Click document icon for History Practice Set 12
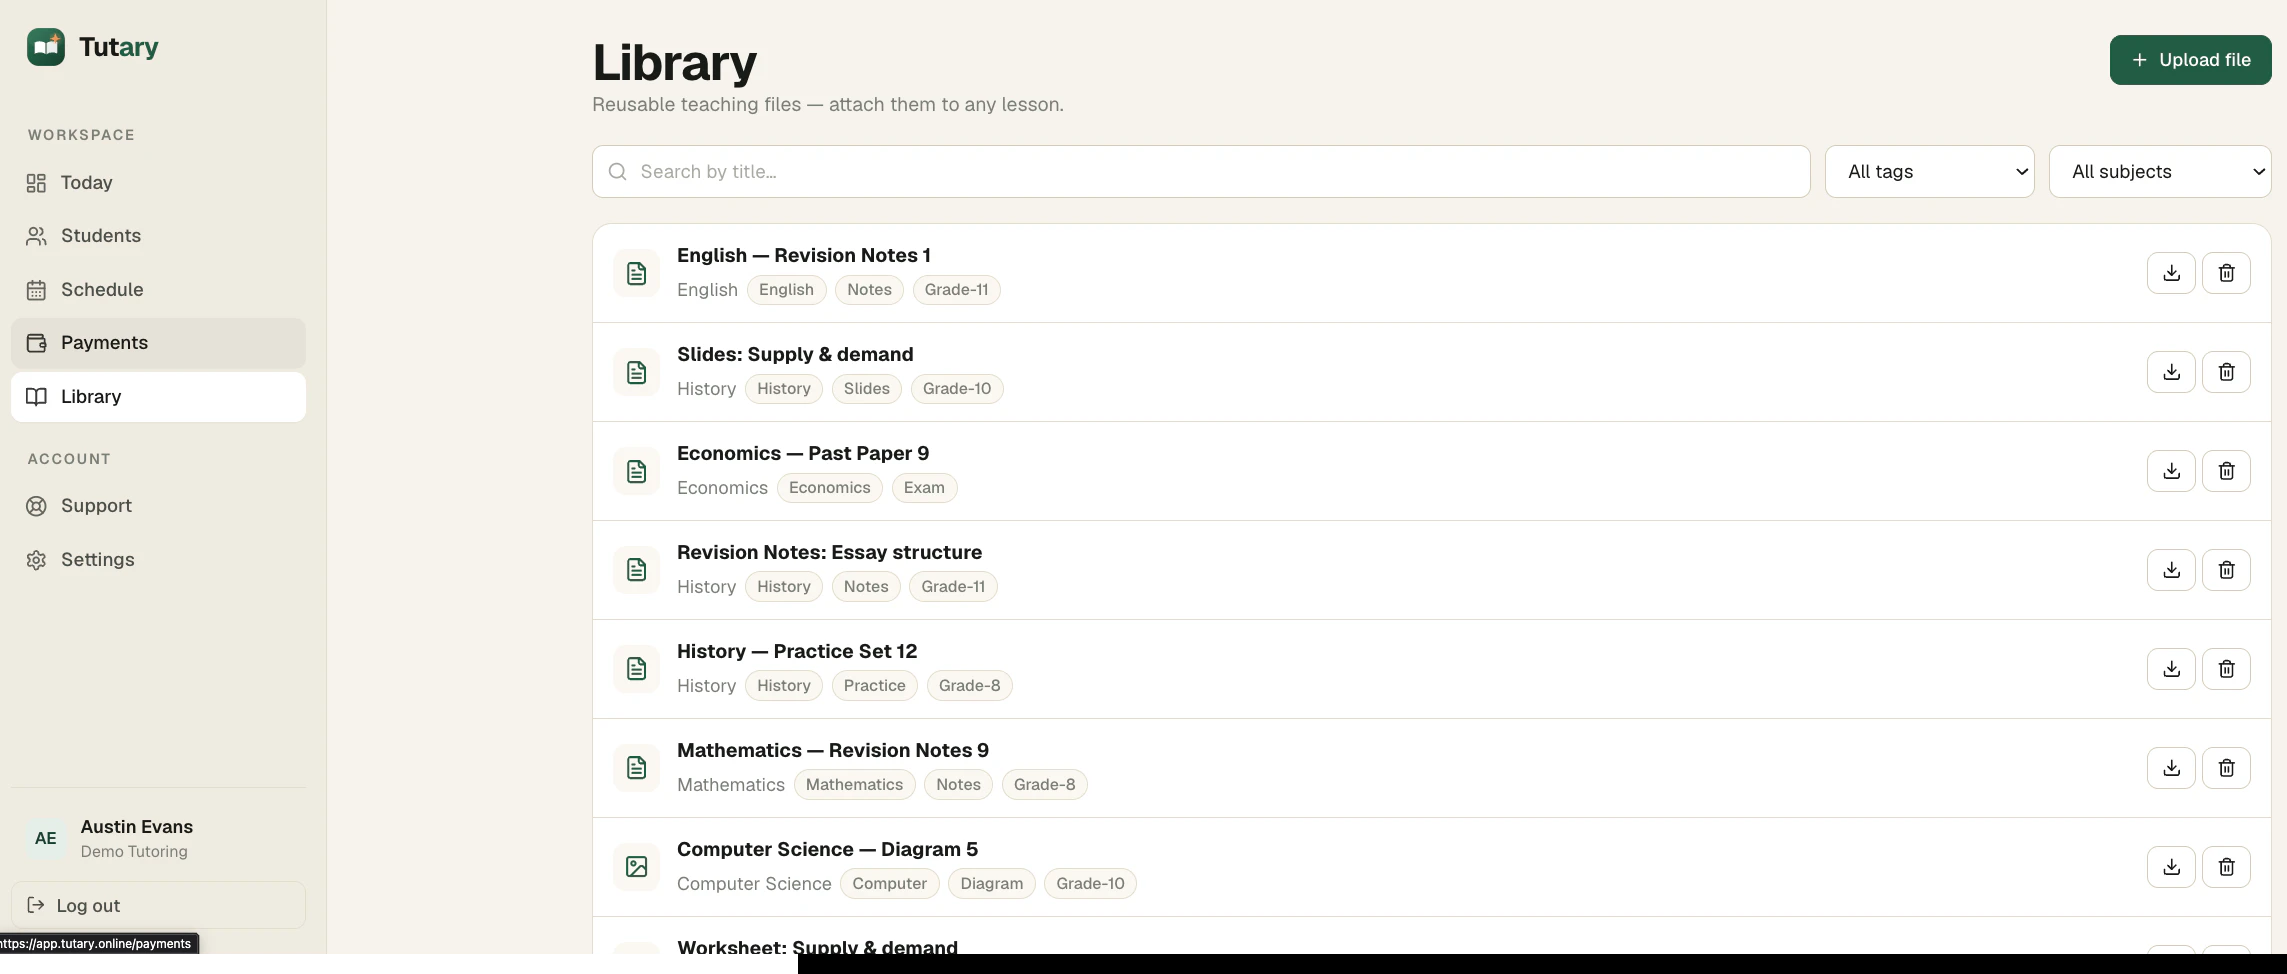This screenshot has width=2287, height=974. [x=636, y=669]
